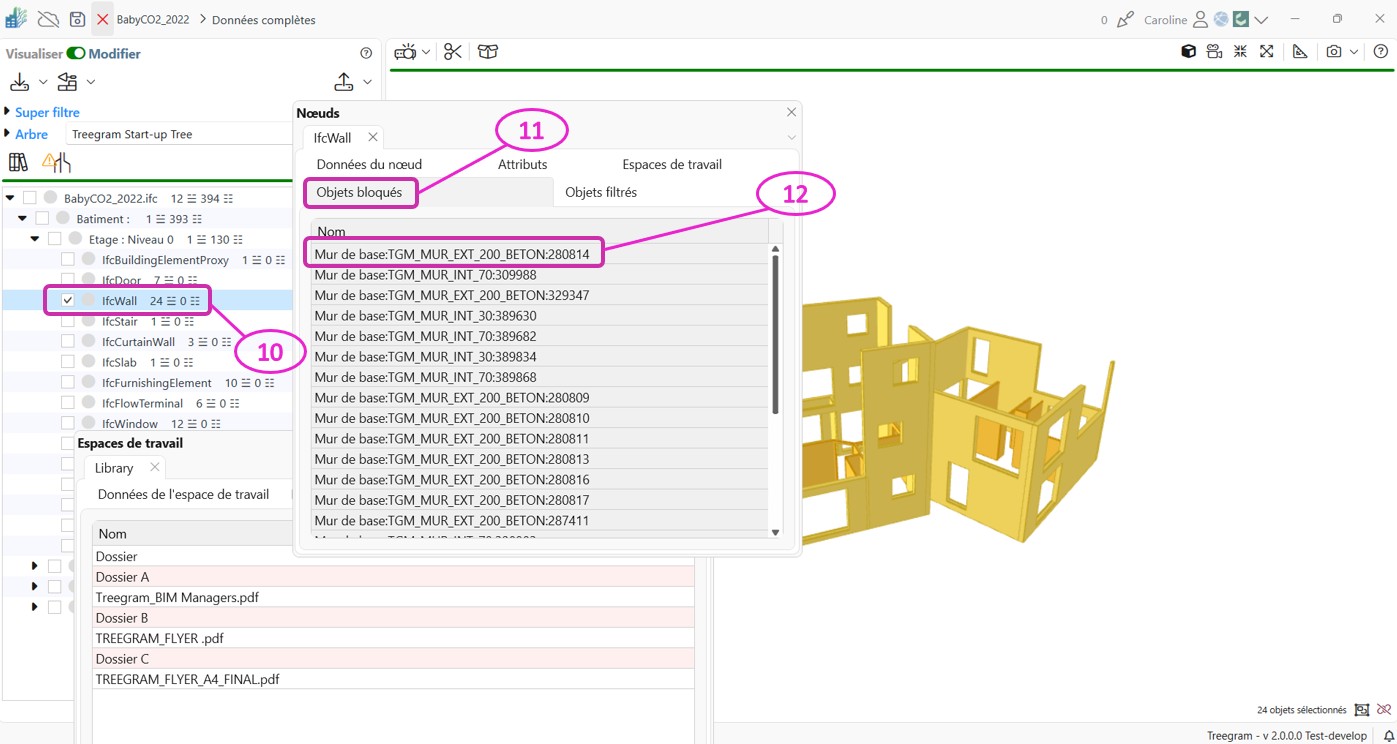Screen dimensions: 1397x744
Task: Check the IfcSlab checkbox
Action: [68, 362]
